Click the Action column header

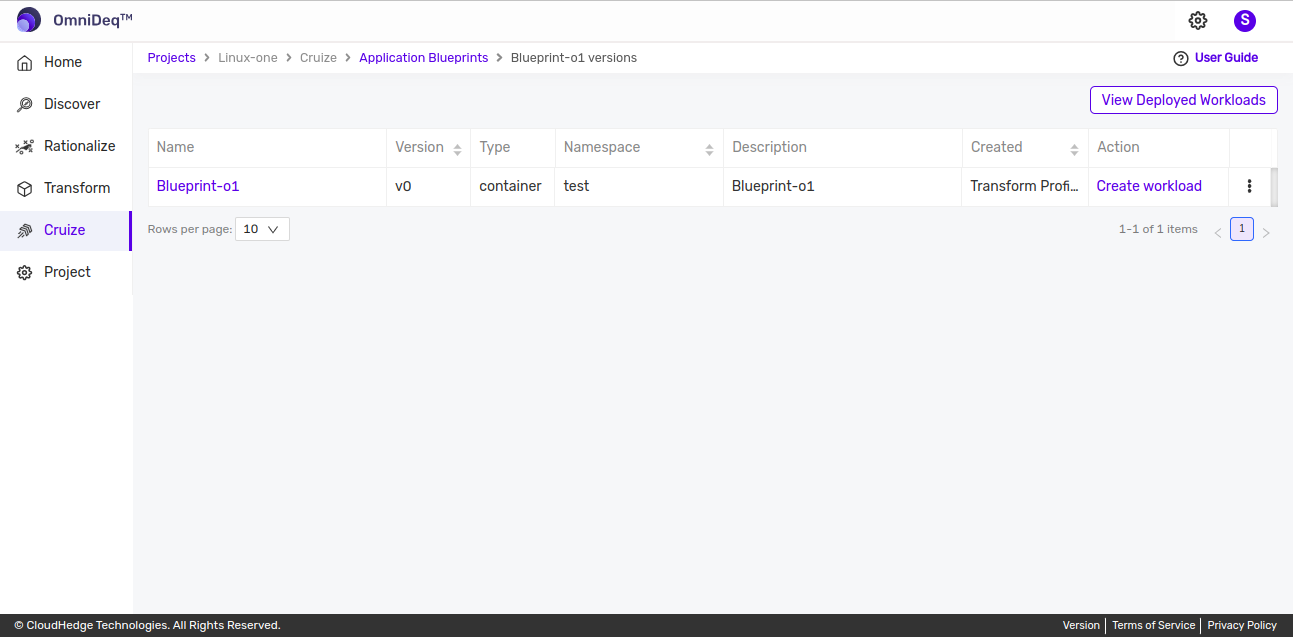1159,147
